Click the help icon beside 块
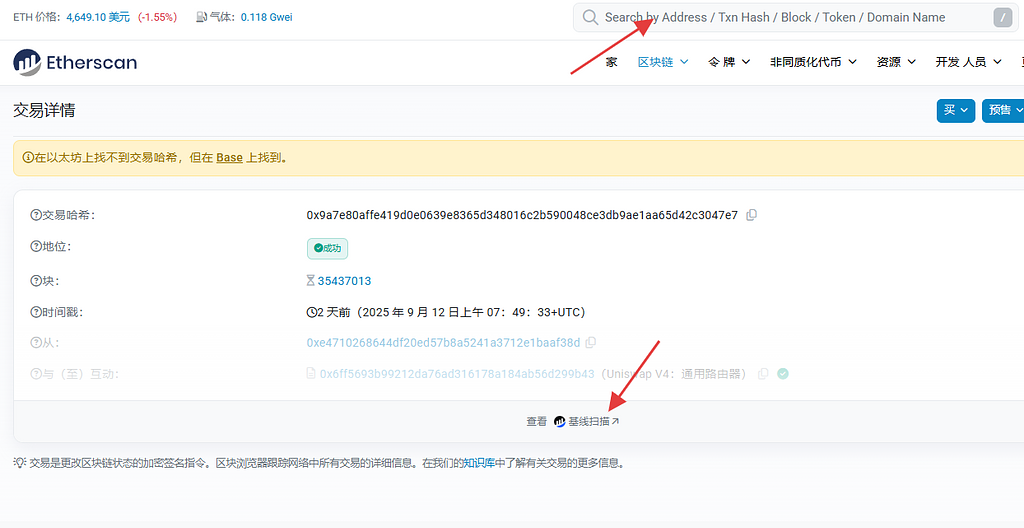The width and height of the screenshot is (1024, 528). pyautogui.click(x=36, y=281)
